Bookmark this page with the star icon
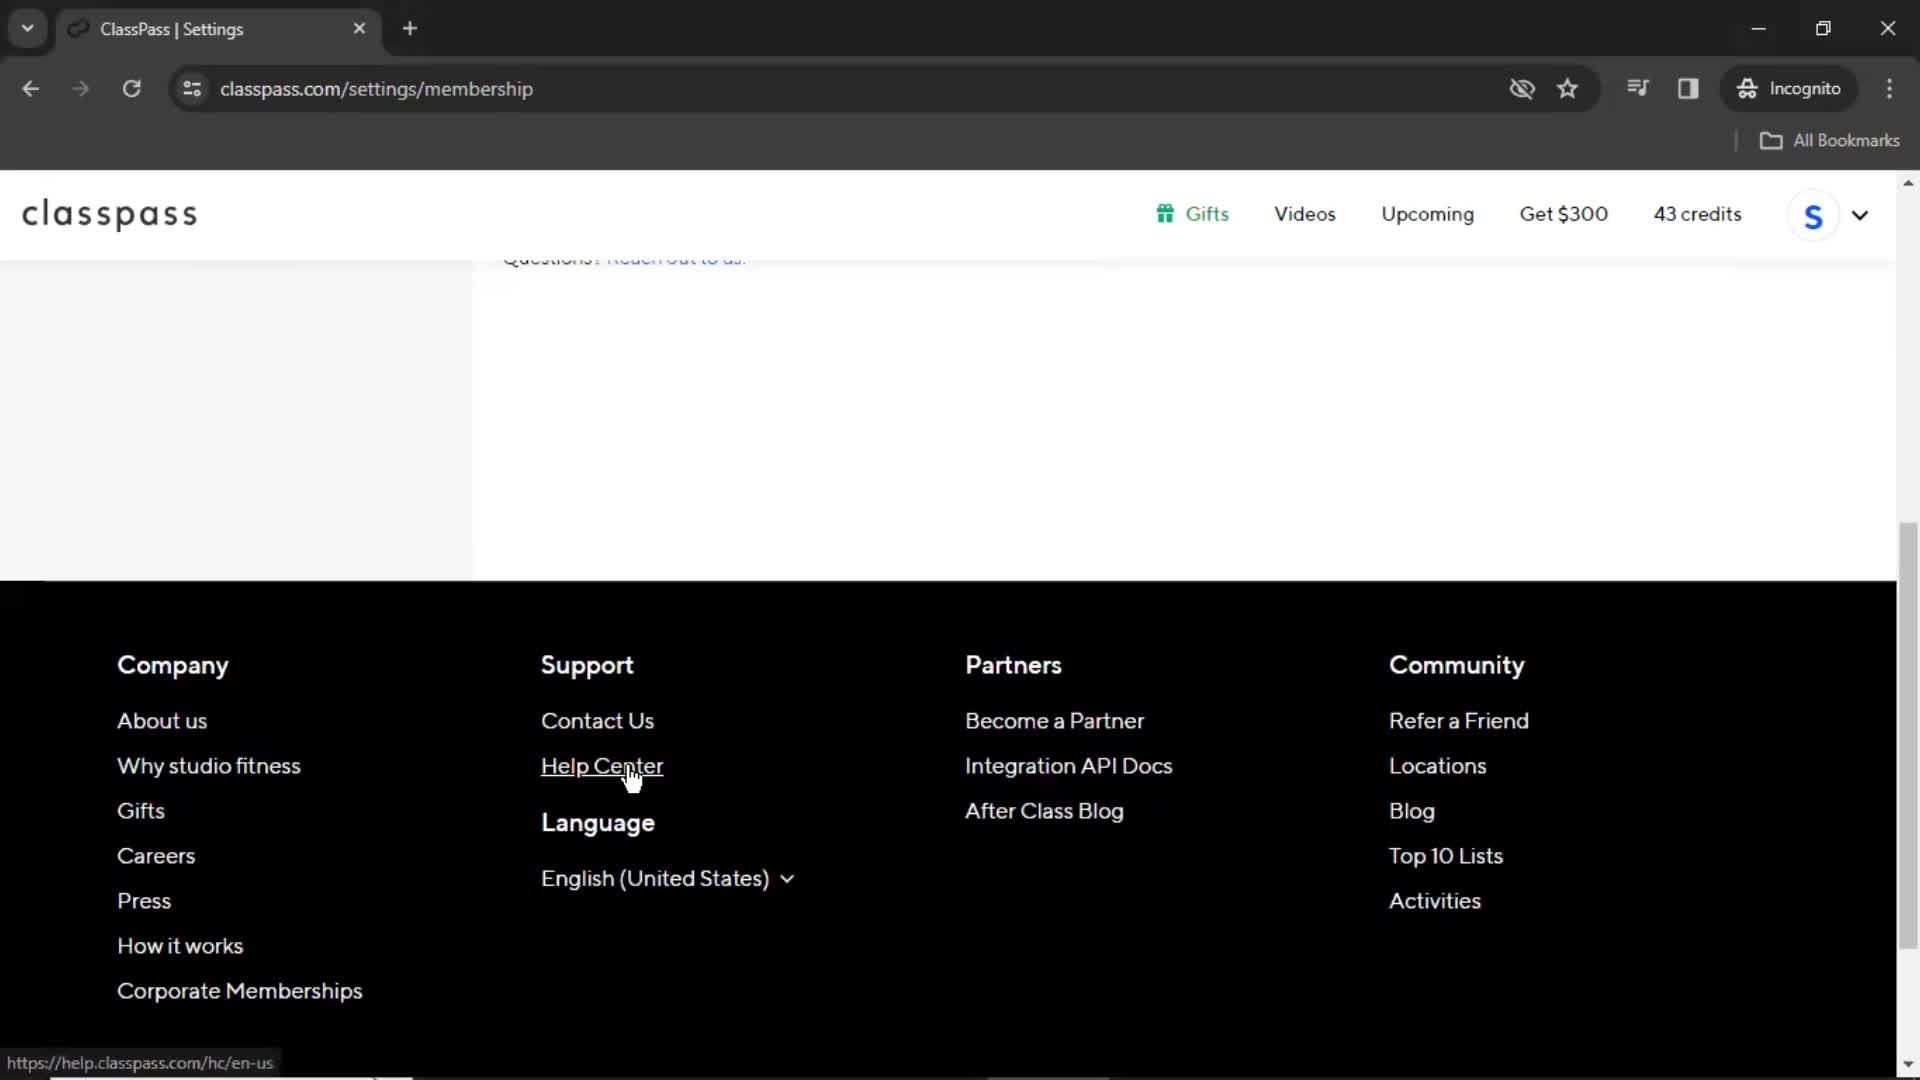 [1567, 89]
